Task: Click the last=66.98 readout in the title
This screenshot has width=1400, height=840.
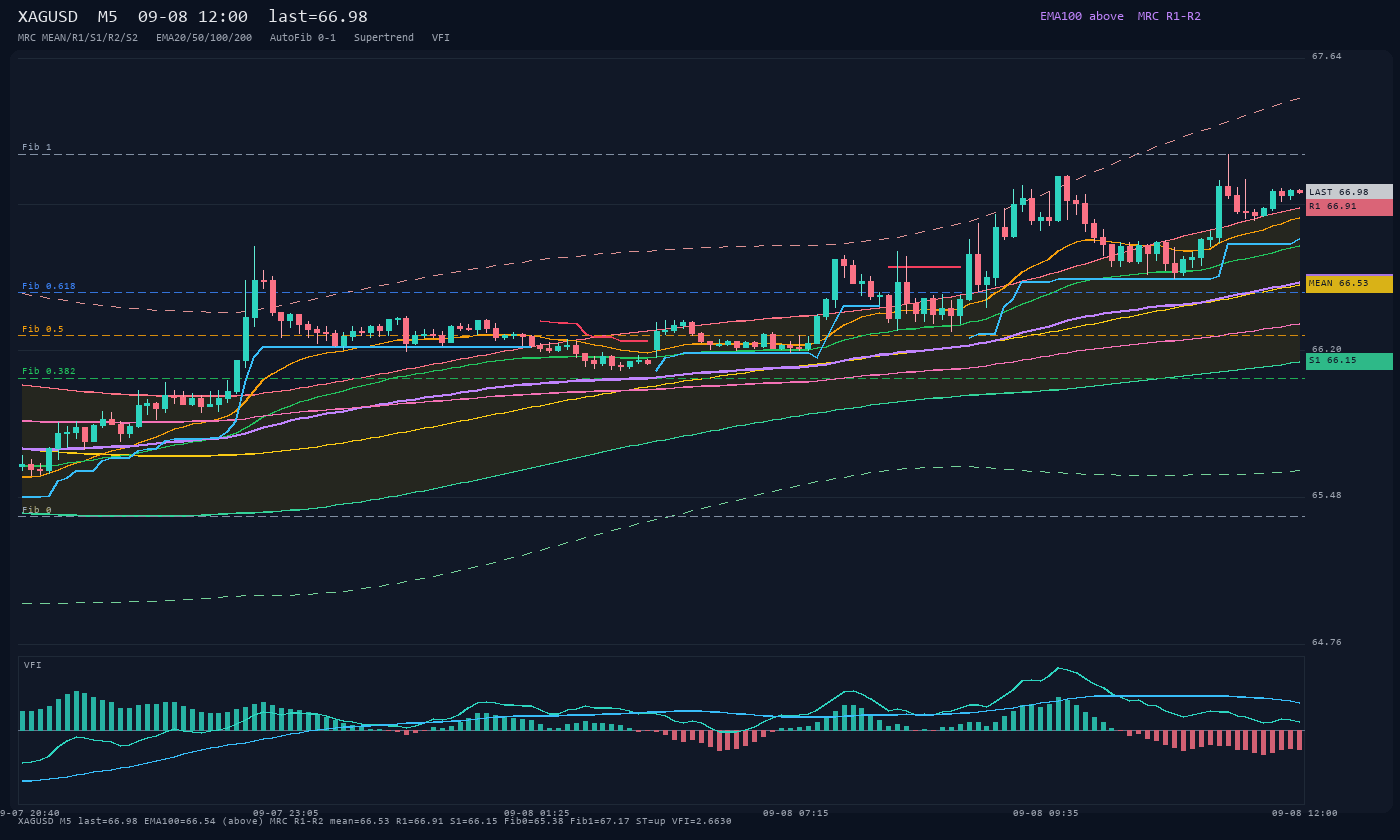Action: click(x=318, y=17)
